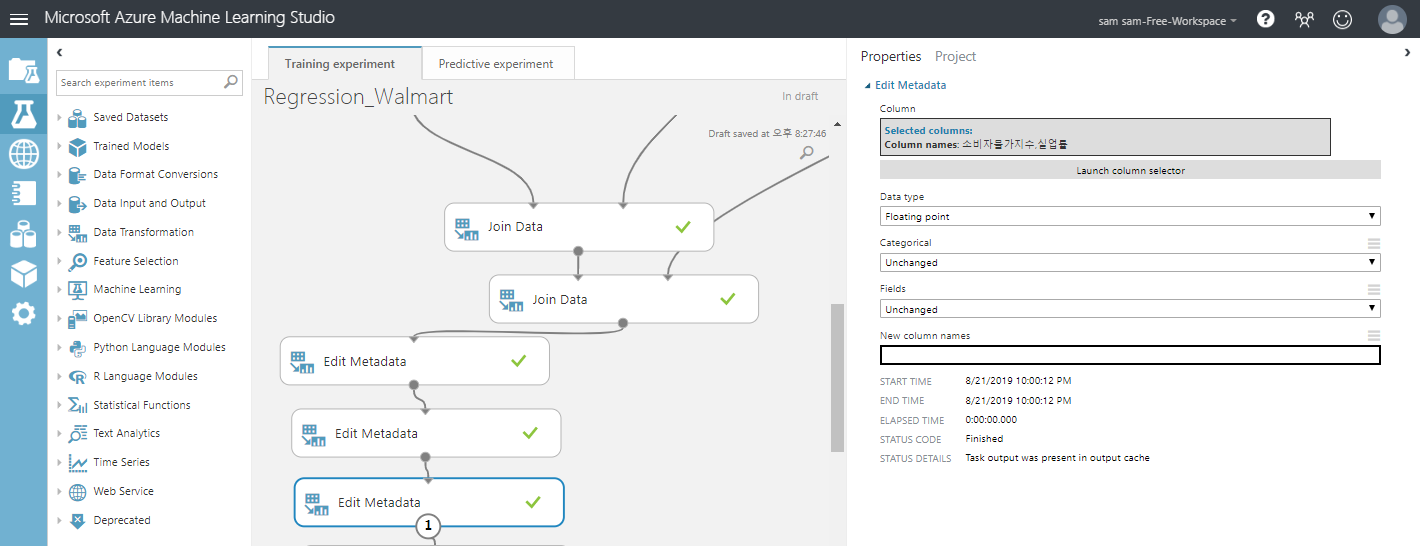Select the lower Join Data module
Screen dimensions: 1420x546
624,299
